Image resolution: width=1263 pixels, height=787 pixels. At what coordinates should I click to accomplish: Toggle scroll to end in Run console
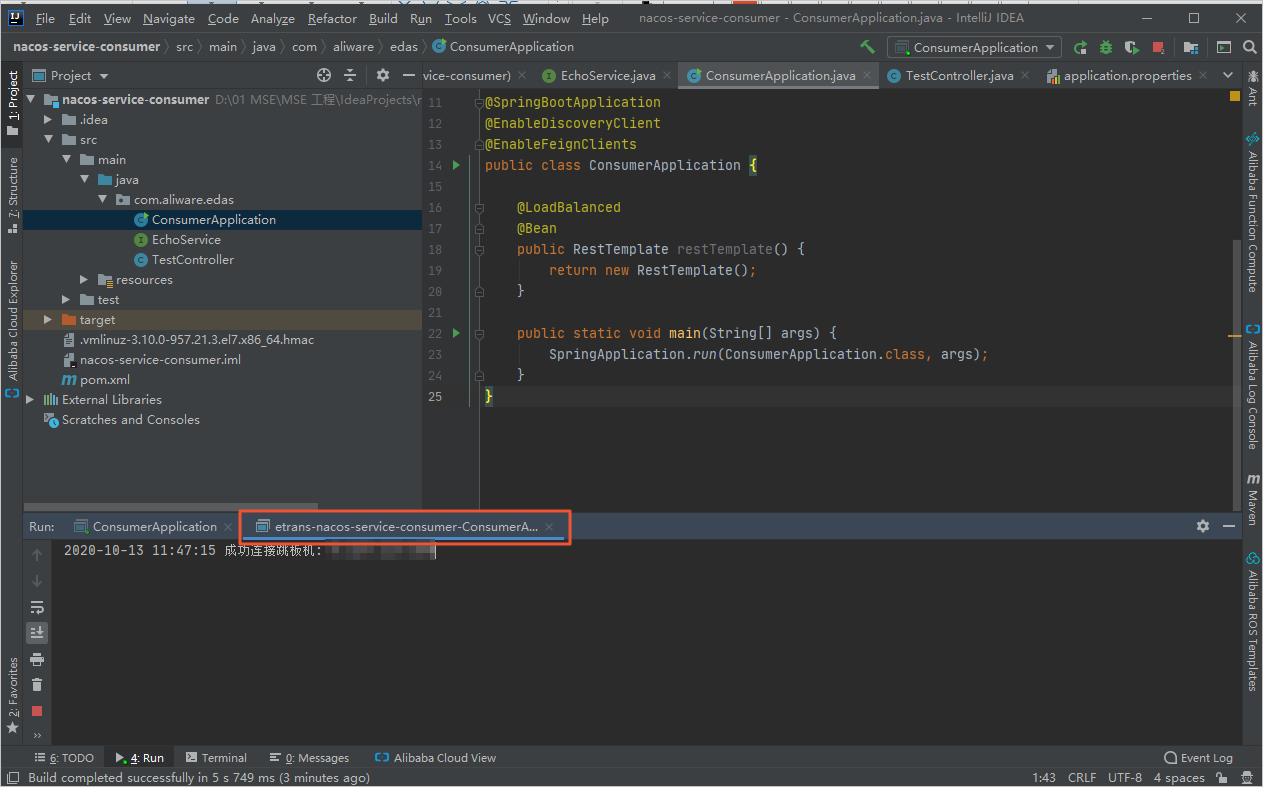tap(37, 633)
